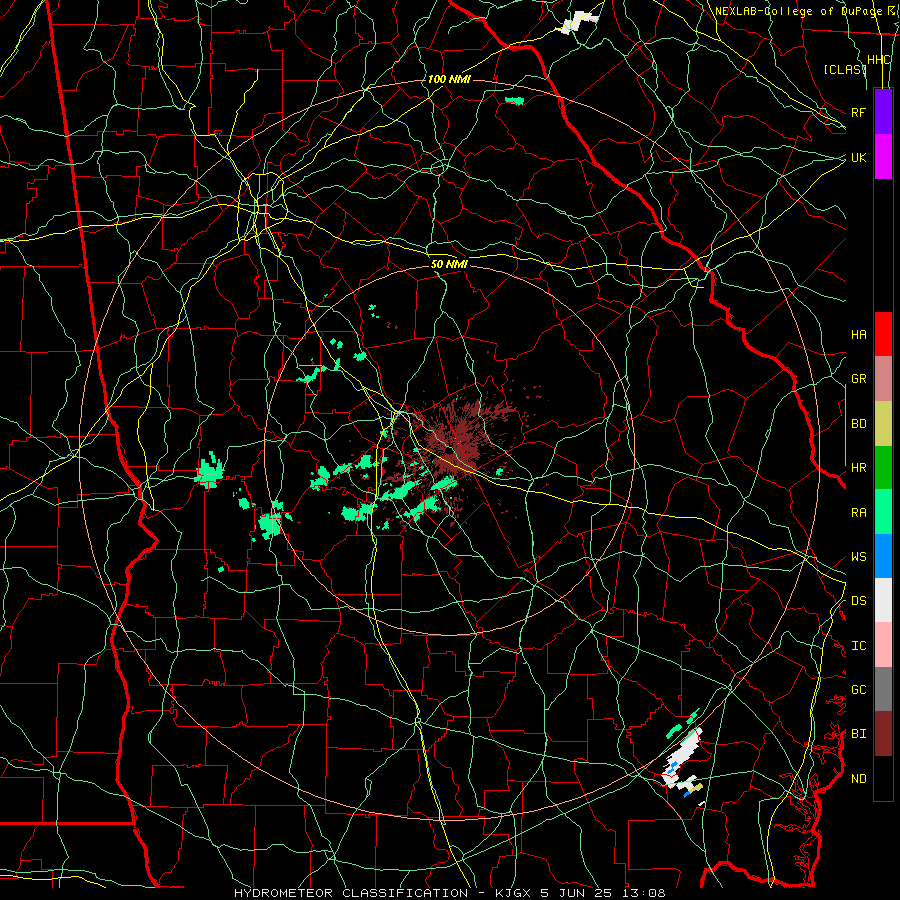The image size is (900, 900).
Task: Click the HR legend label
Action: pos(858,468)
